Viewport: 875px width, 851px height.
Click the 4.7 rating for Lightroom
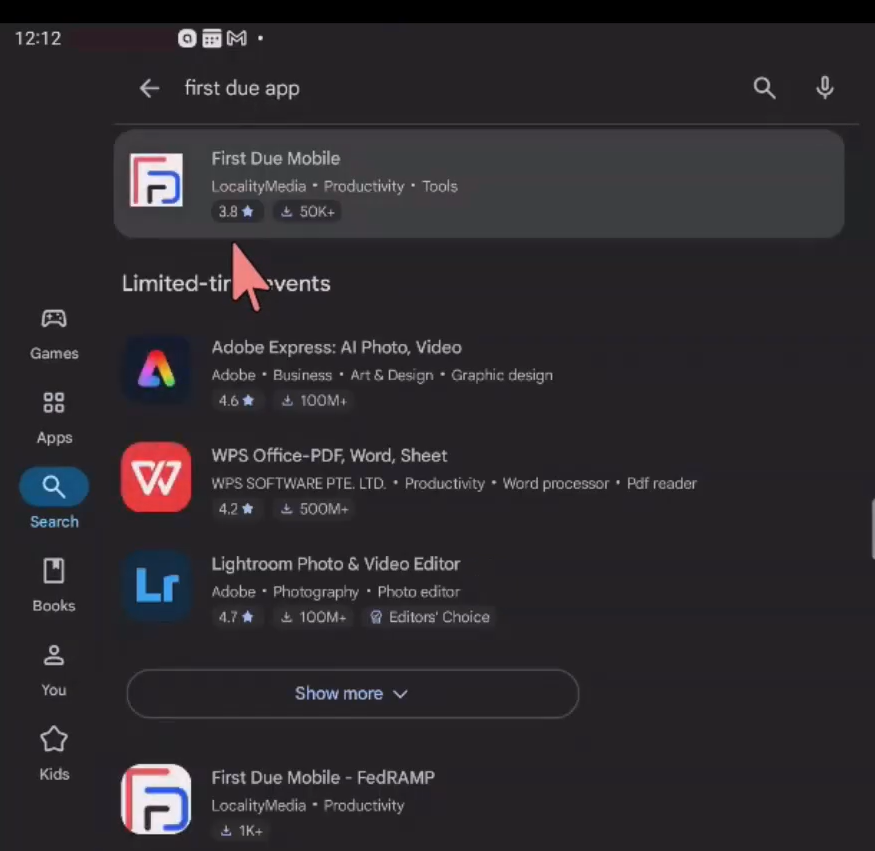[236, 617]
